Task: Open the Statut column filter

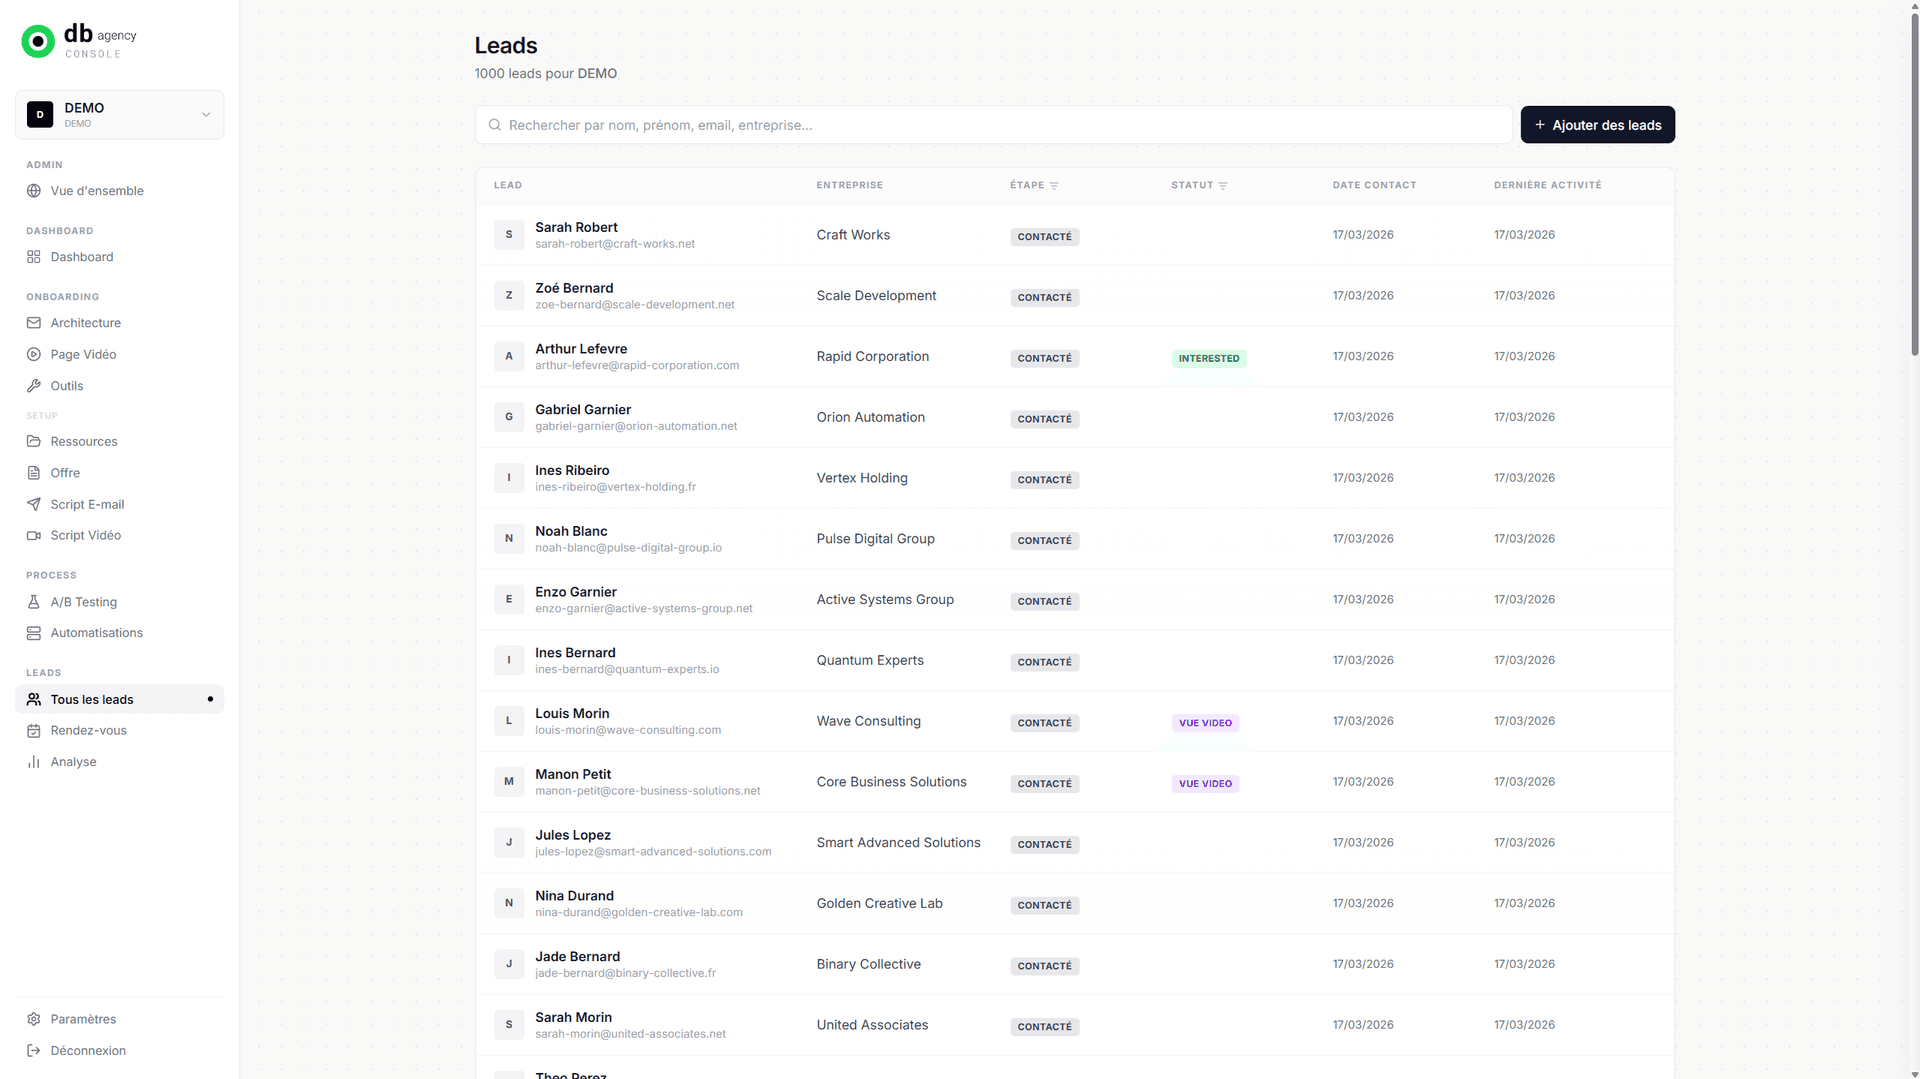Action: click(1223, 186)
